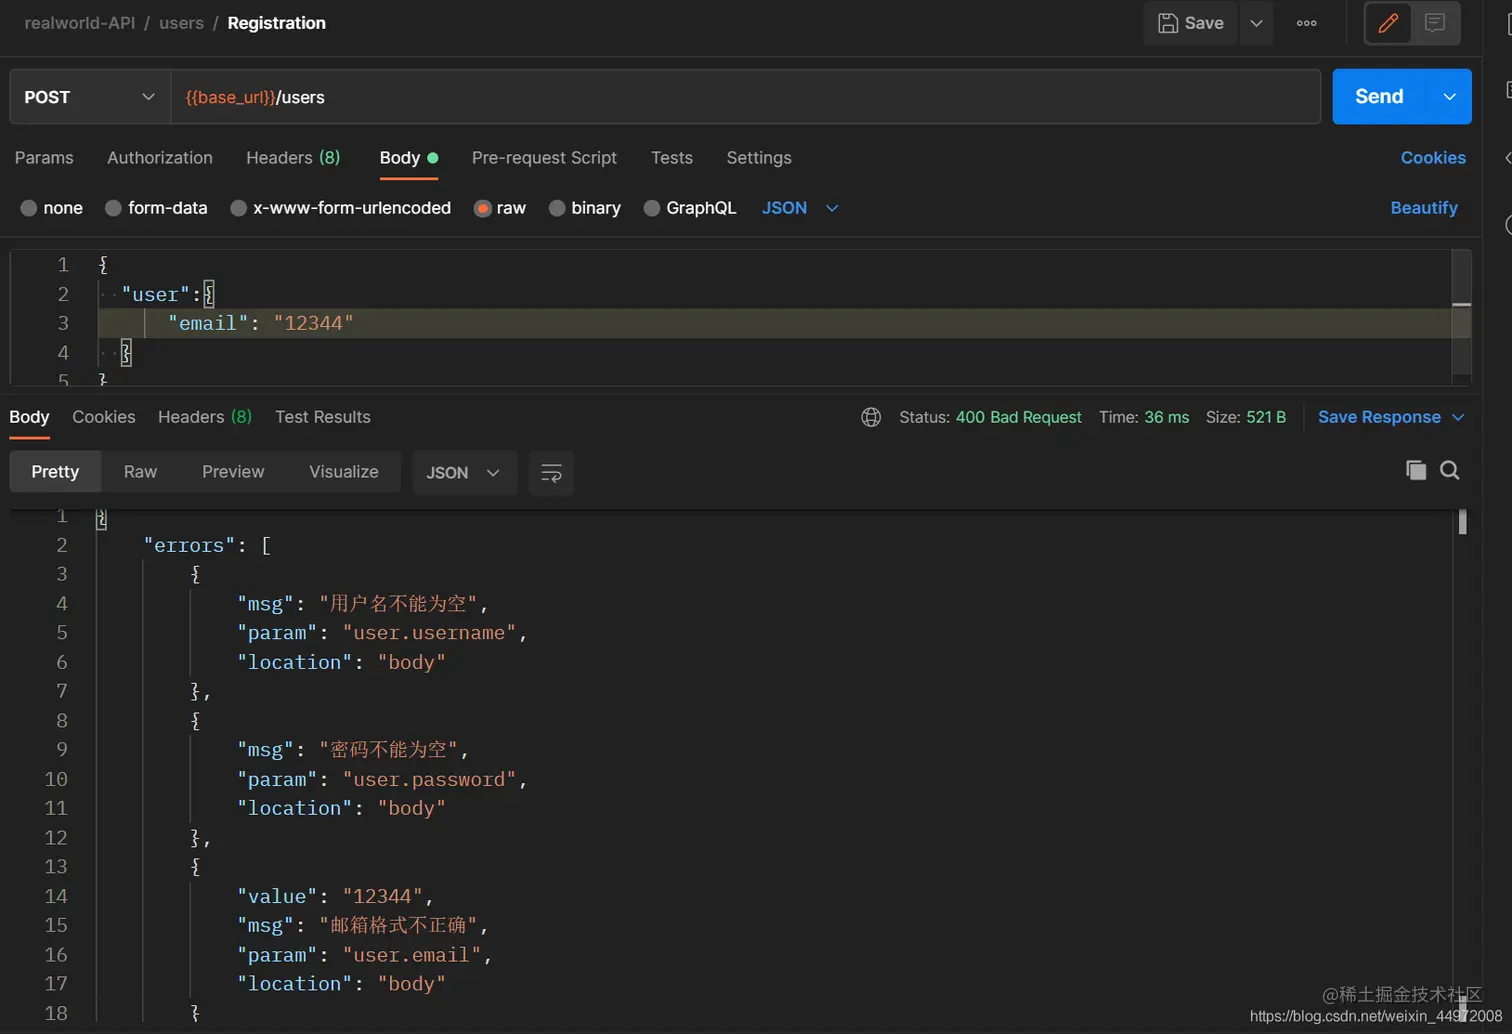1512x1034 pixels.
Task: Open the Pre-request Script tab
Action: click(544, 158)
